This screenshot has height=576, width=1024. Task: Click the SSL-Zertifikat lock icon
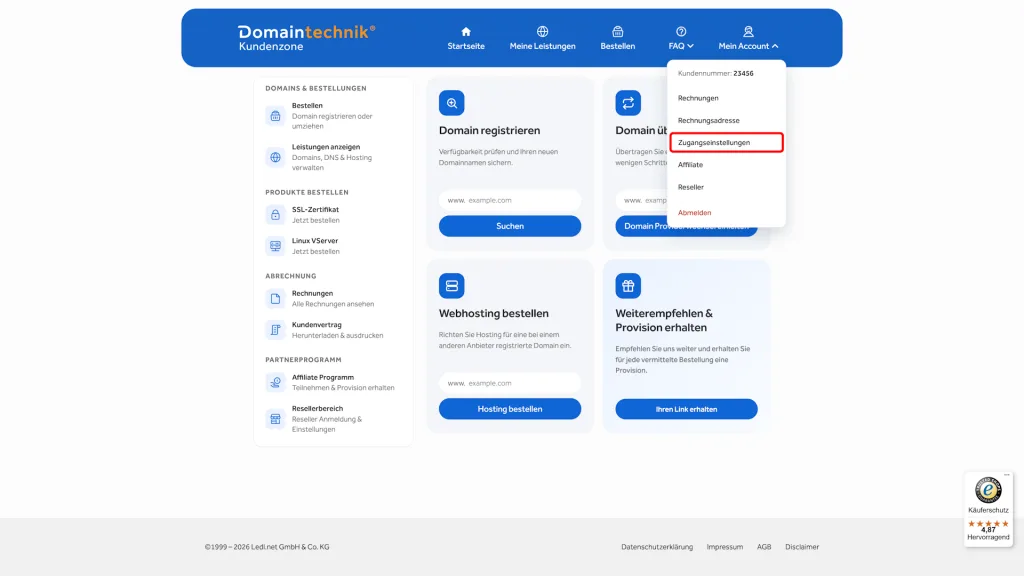click(276, 215)
